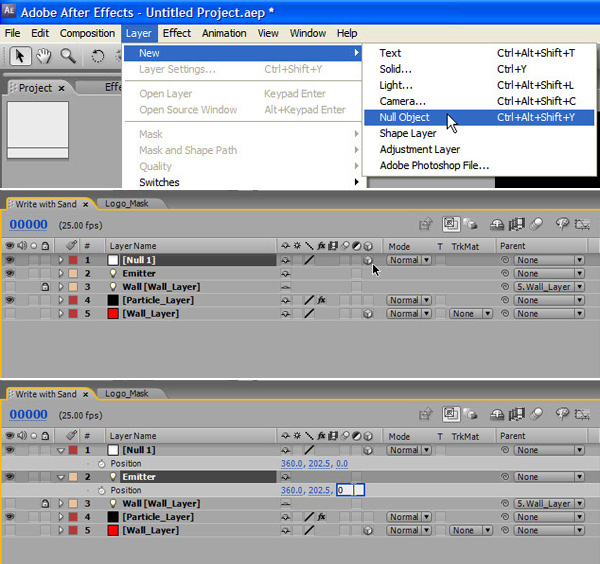Select the Hand tool
This screenshot has width=600, height=564.
44,56
